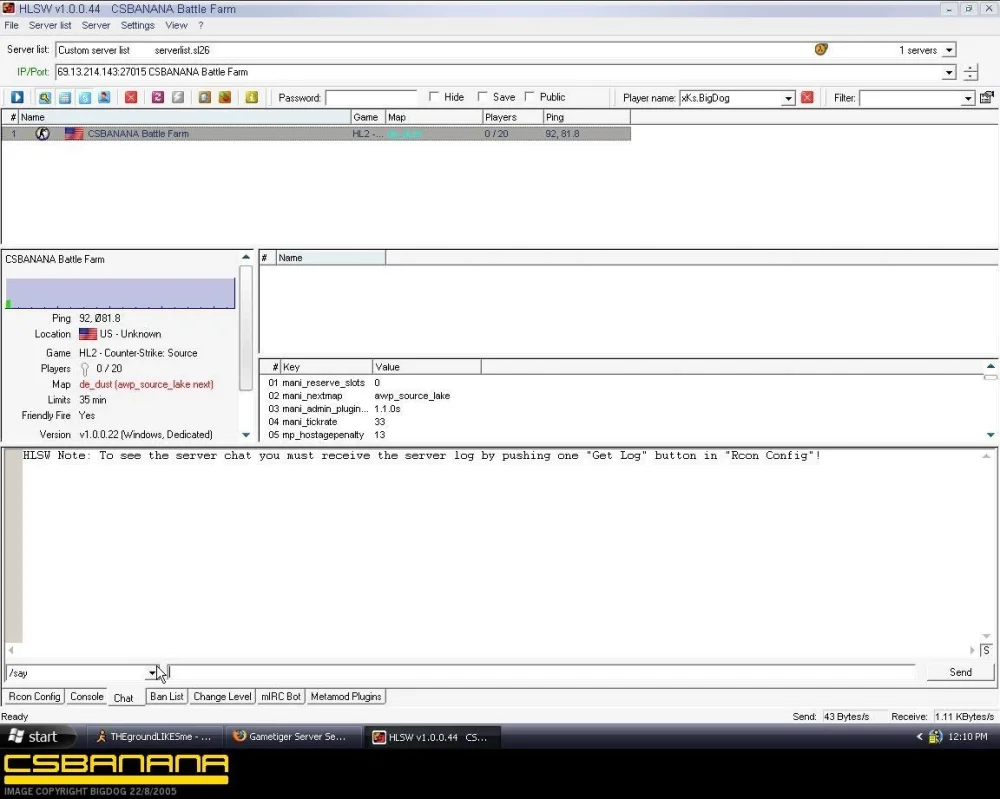
Task: Open the File menu
Action: point(11,26)
